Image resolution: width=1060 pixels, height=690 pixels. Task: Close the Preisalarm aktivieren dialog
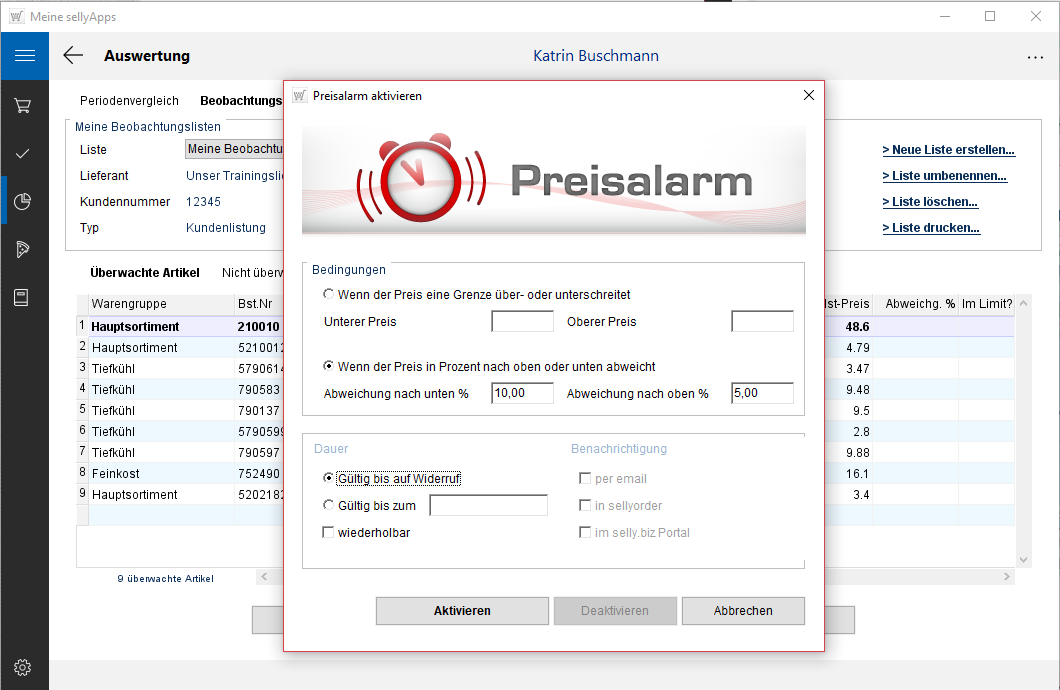tap(808, 96)
